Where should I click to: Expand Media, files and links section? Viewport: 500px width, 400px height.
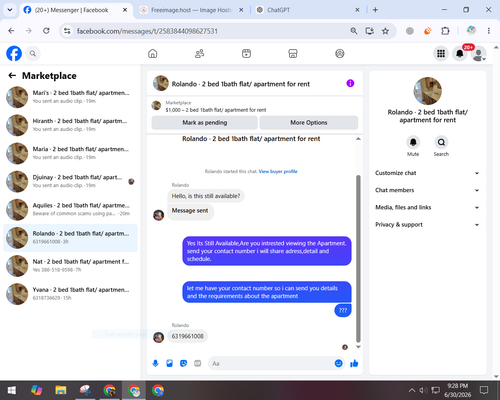427,207
